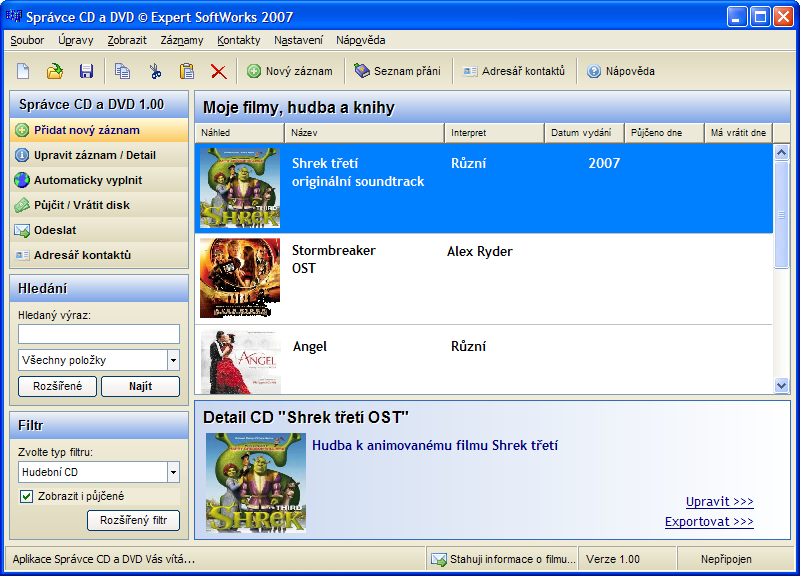The width and height of the screenshot is (800, 576).
Task: Click the Upravit >>> link
Action: tap(719, 502)
